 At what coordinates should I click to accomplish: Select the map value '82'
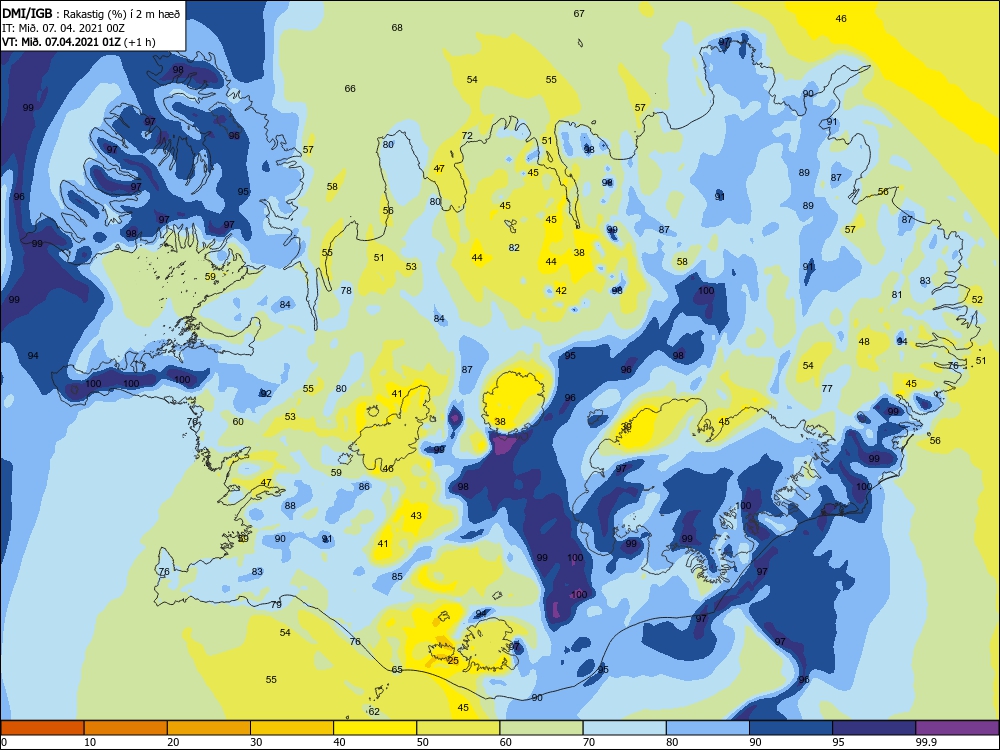[x=514, y=247]
